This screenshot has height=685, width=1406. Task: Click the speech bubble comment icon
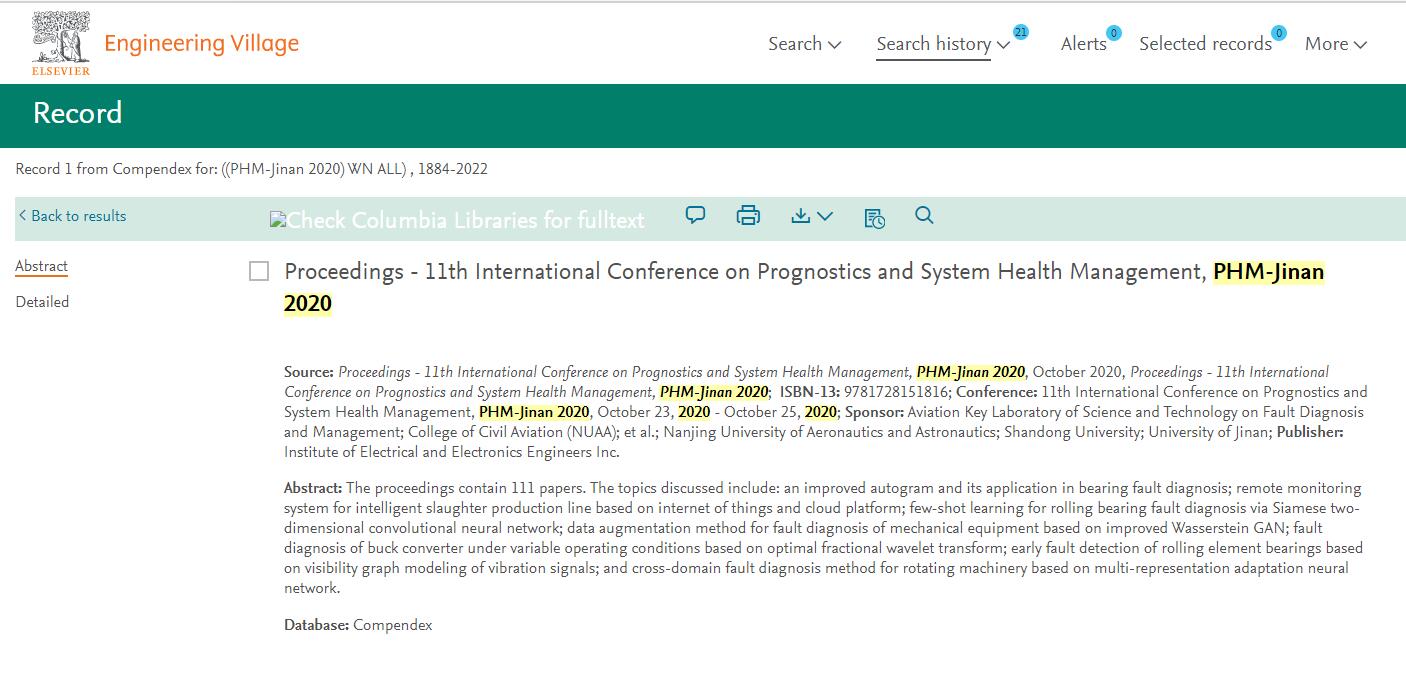click(x=695, y=215)
